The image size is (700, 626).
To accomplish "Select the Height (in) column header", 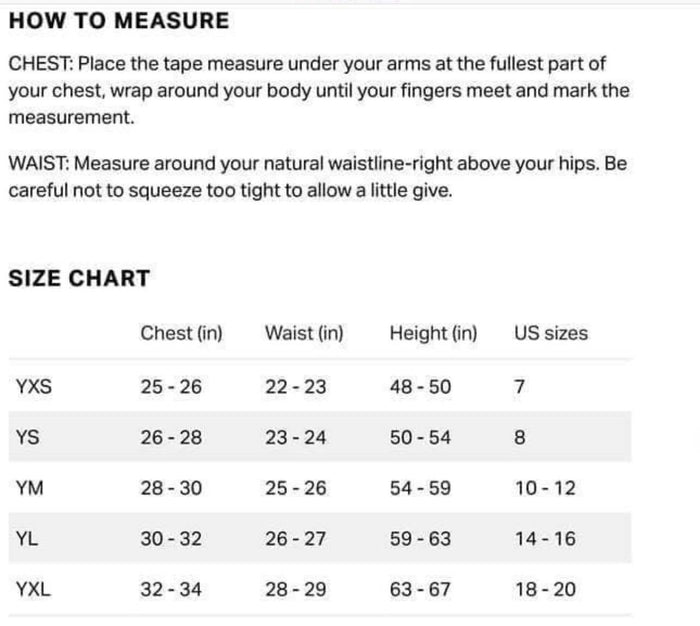I will pos(433,333).
